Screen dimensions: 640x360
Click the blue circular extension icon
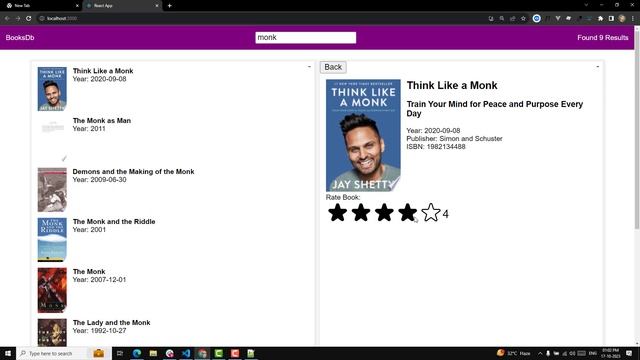click(536, 18)
